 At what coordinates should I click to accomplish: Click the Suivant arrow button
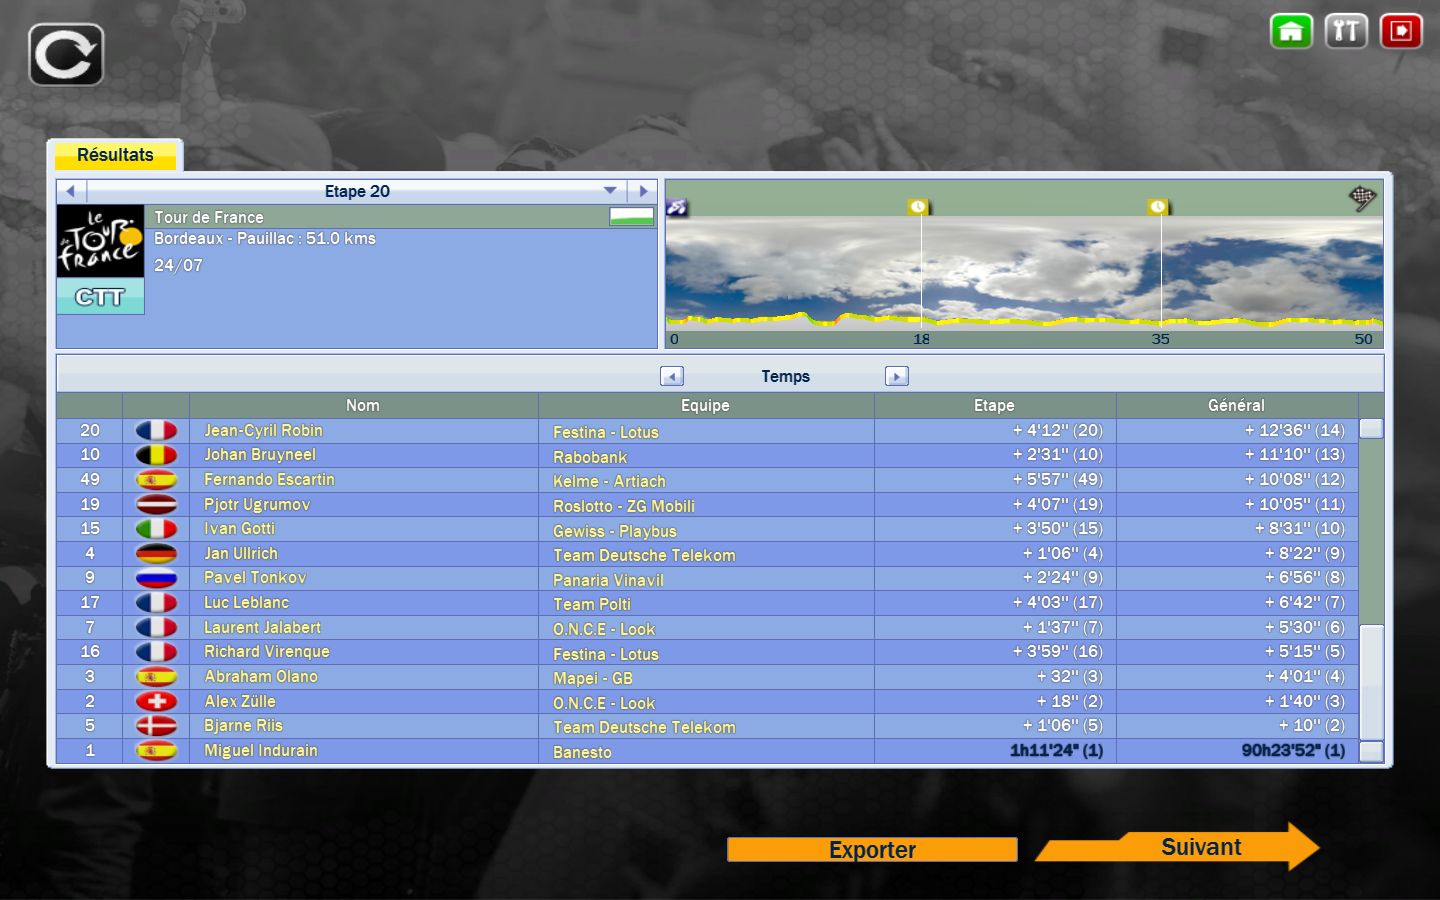(x=1200, y=847)
